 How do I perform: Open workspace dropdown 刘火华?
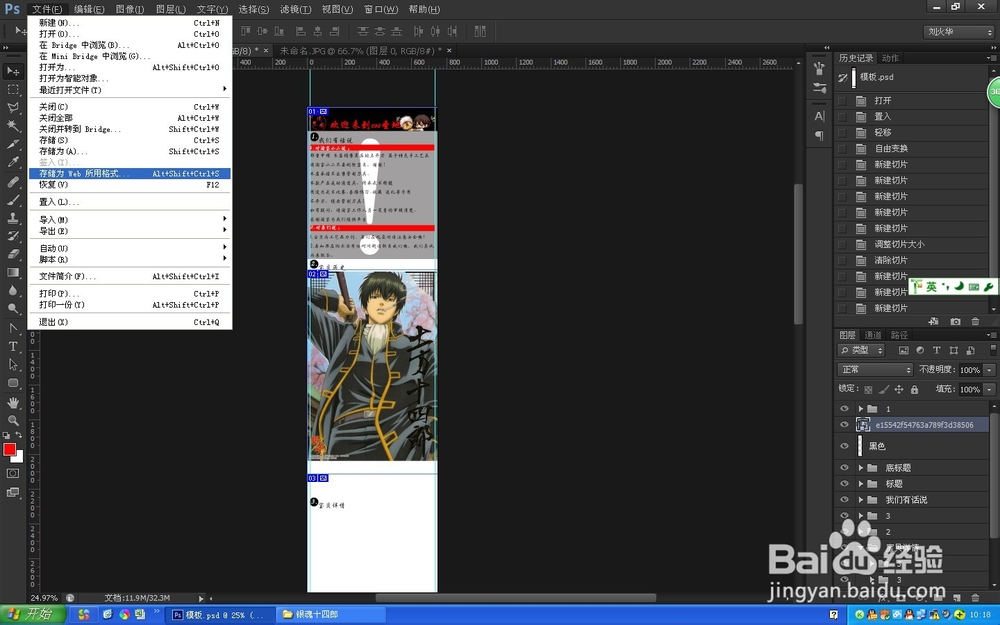(x=959, y=31)
